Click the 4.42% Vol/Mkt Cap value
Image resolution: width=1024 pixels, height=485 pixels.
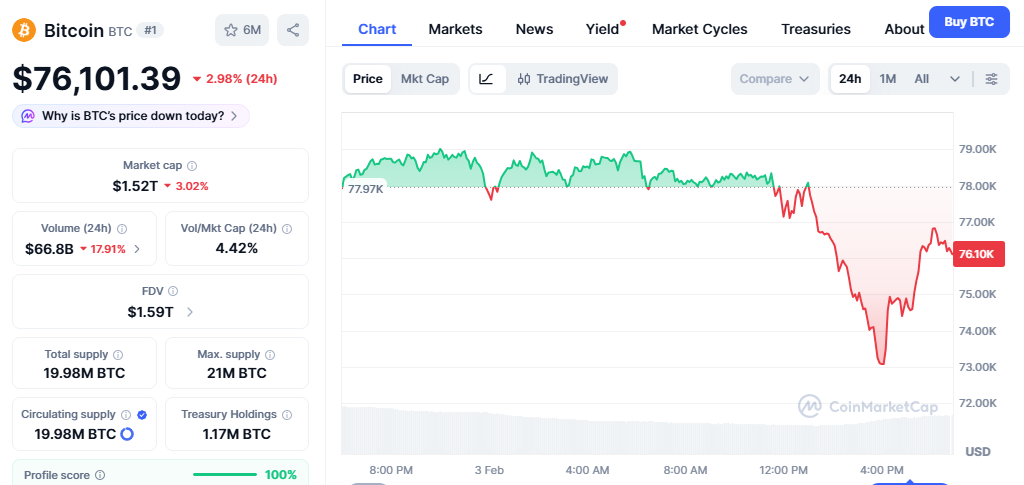point(236,248)
